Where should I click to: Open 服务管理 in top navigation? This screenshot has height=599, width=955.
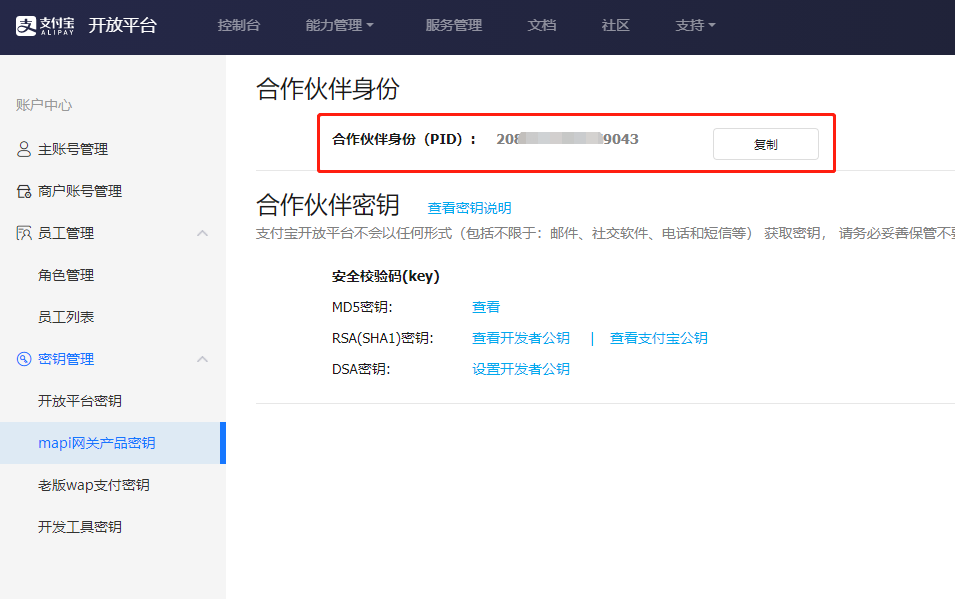[453, 26]
